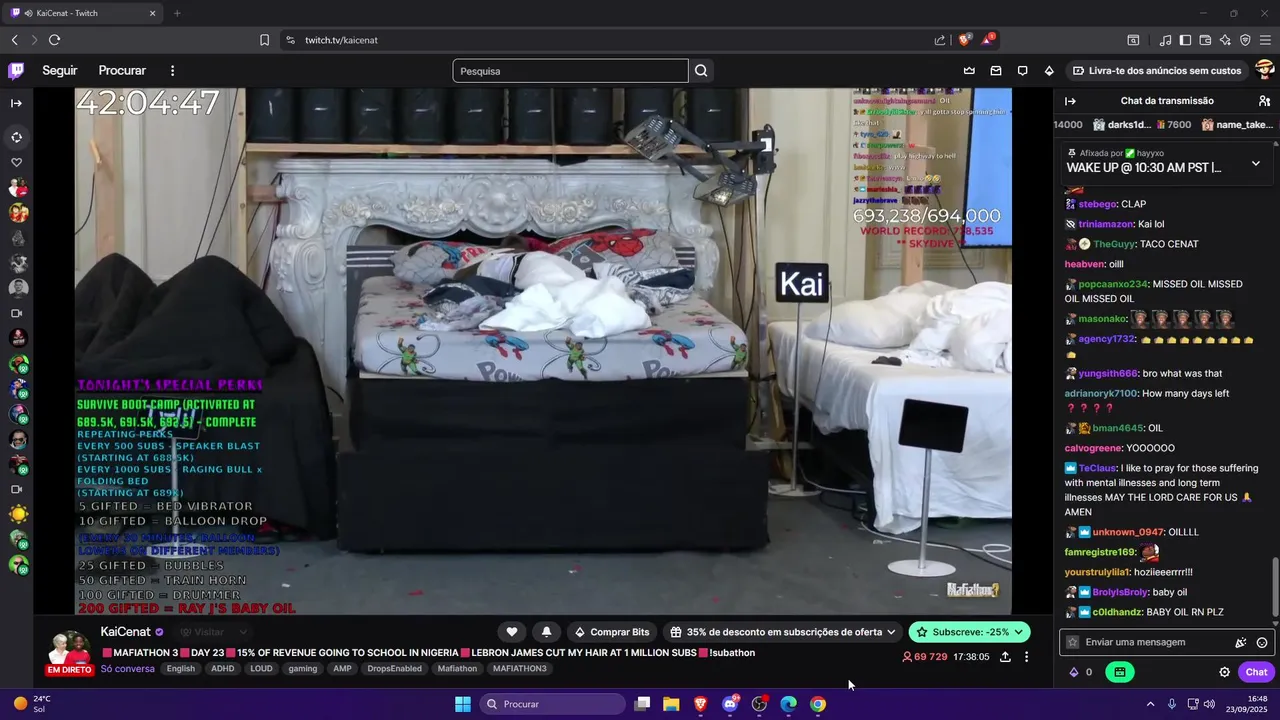
Task: Open Prime loot crown icon
Action: [969, 71]
